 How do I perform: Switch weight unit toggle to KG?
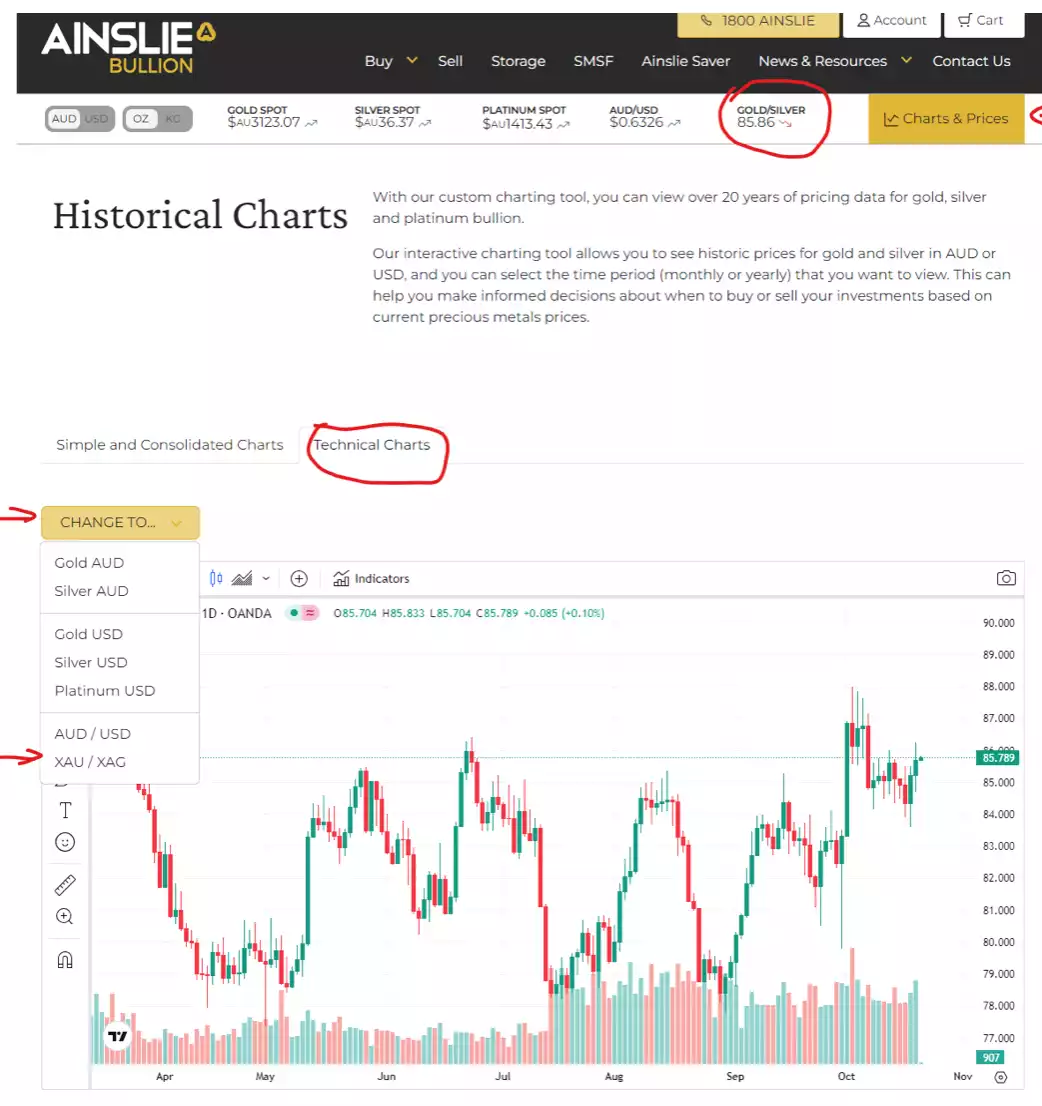[173, 119]
